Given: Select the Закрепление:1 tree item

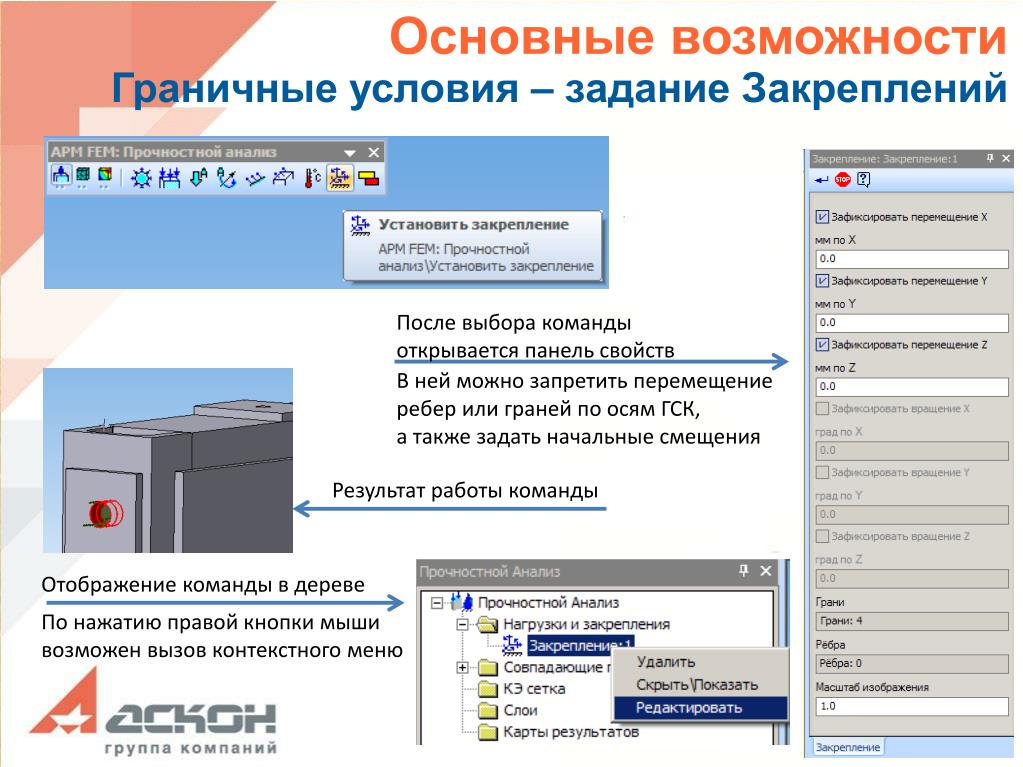Looking at the screenshot, I should [580, 646].
